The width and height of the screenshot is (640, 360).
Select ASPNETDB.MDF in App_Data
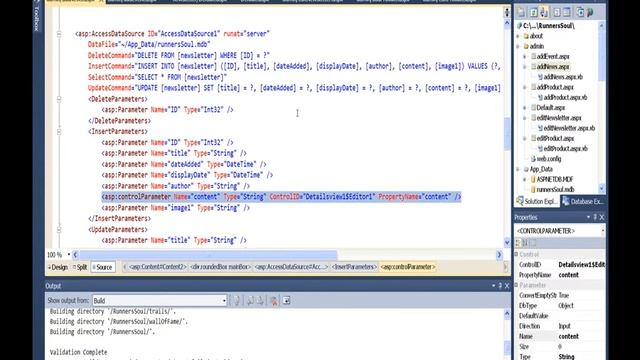pos(555,179)
